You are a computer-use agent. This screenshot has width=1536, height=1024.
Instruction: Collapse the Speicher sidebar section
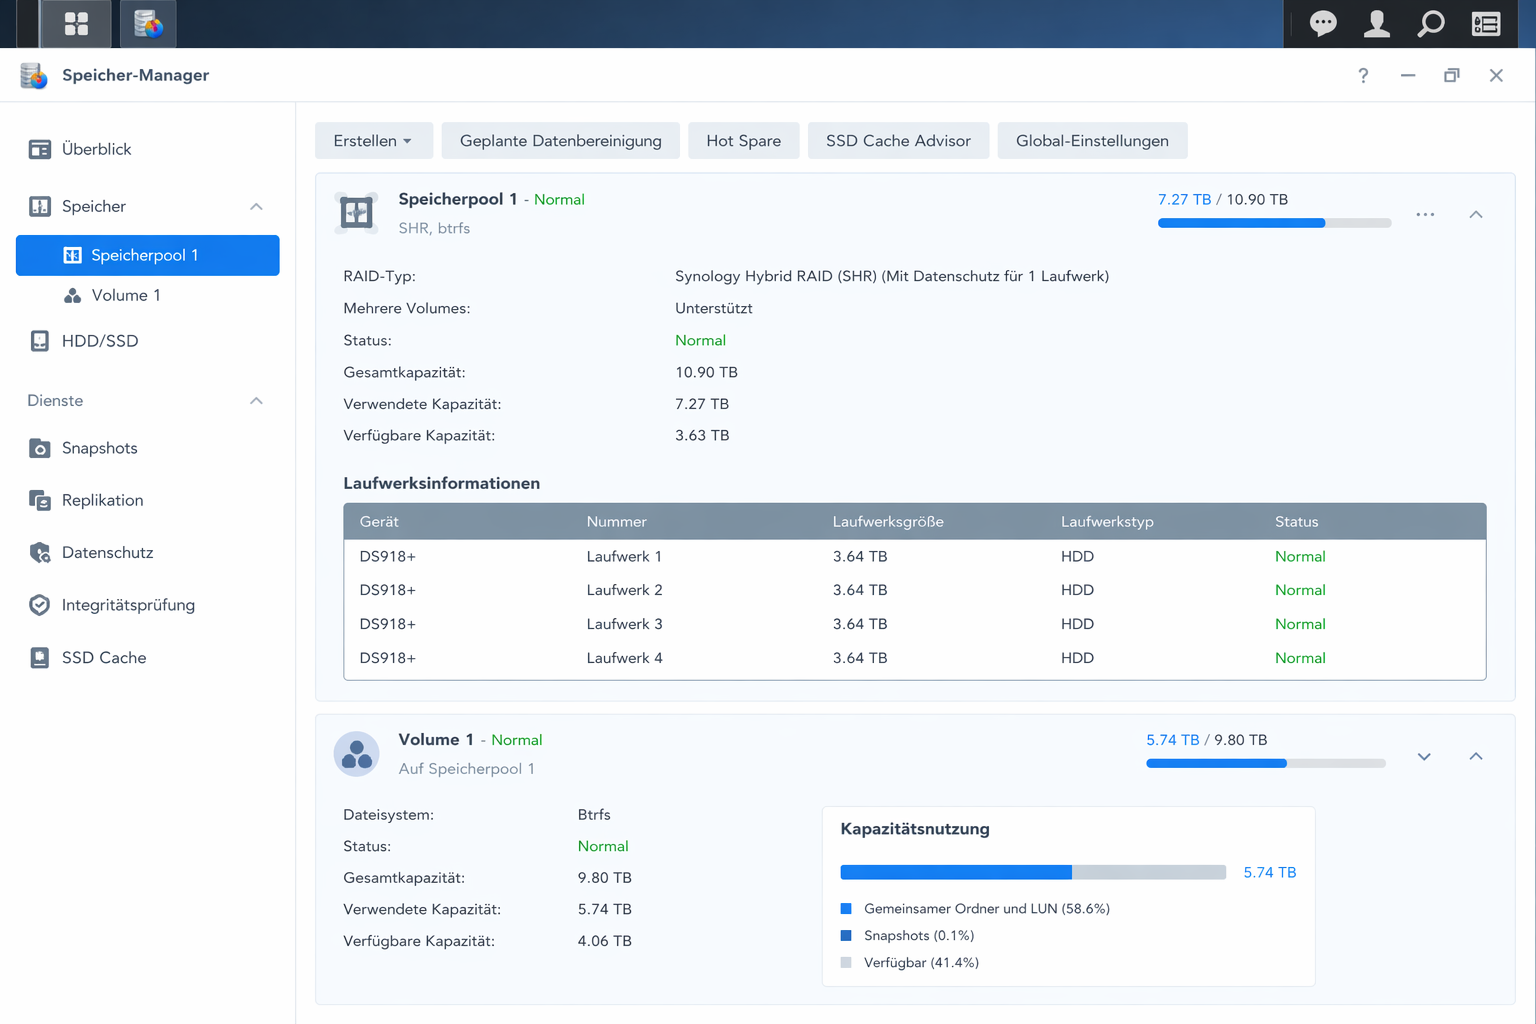pyautogui.click(x=256, y=207)
